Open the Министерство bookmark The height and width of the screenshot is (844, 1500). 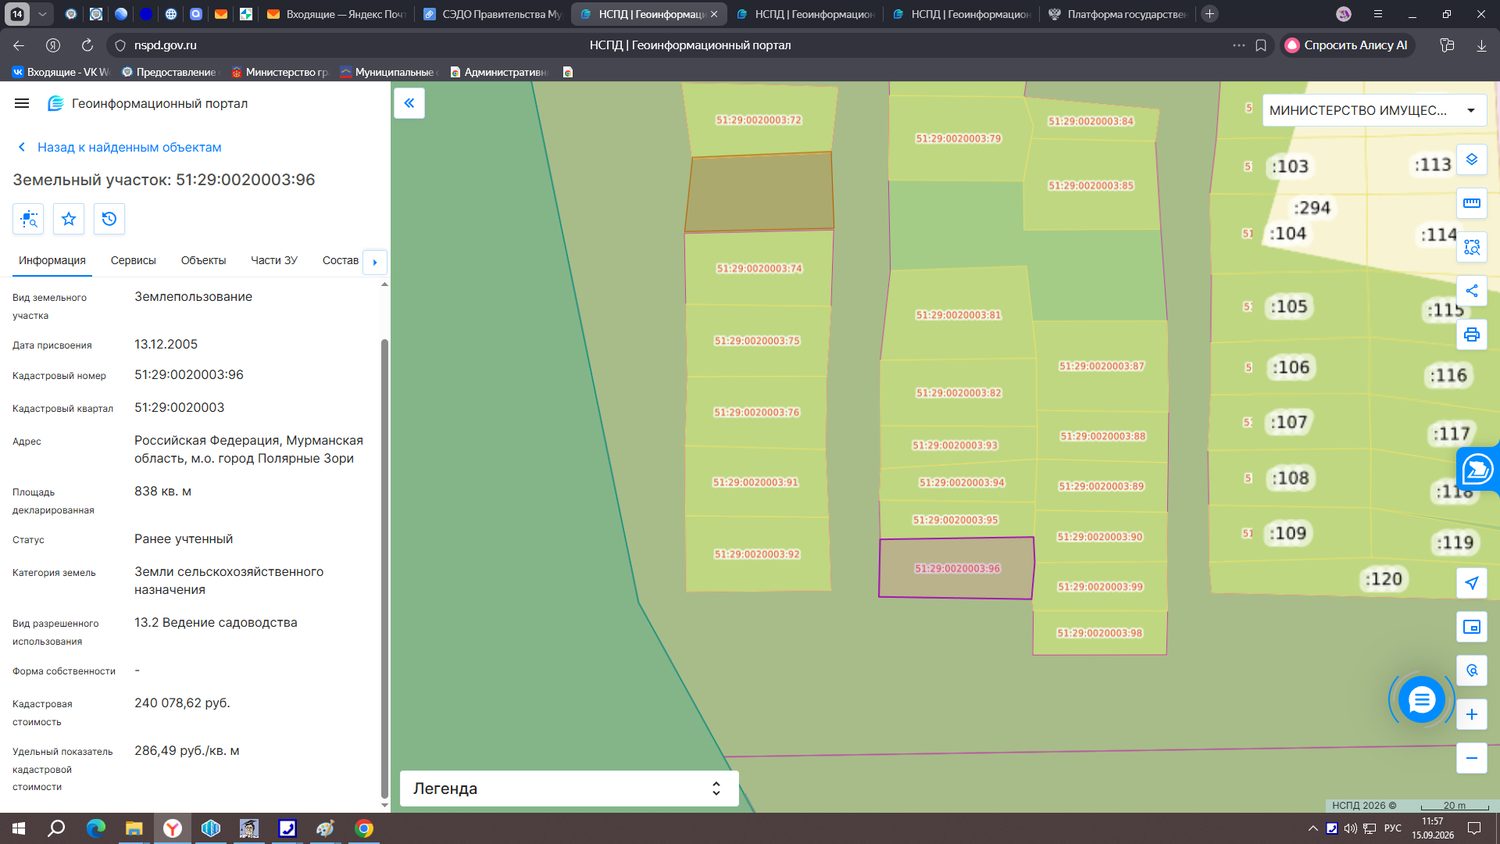coord(279,72)
